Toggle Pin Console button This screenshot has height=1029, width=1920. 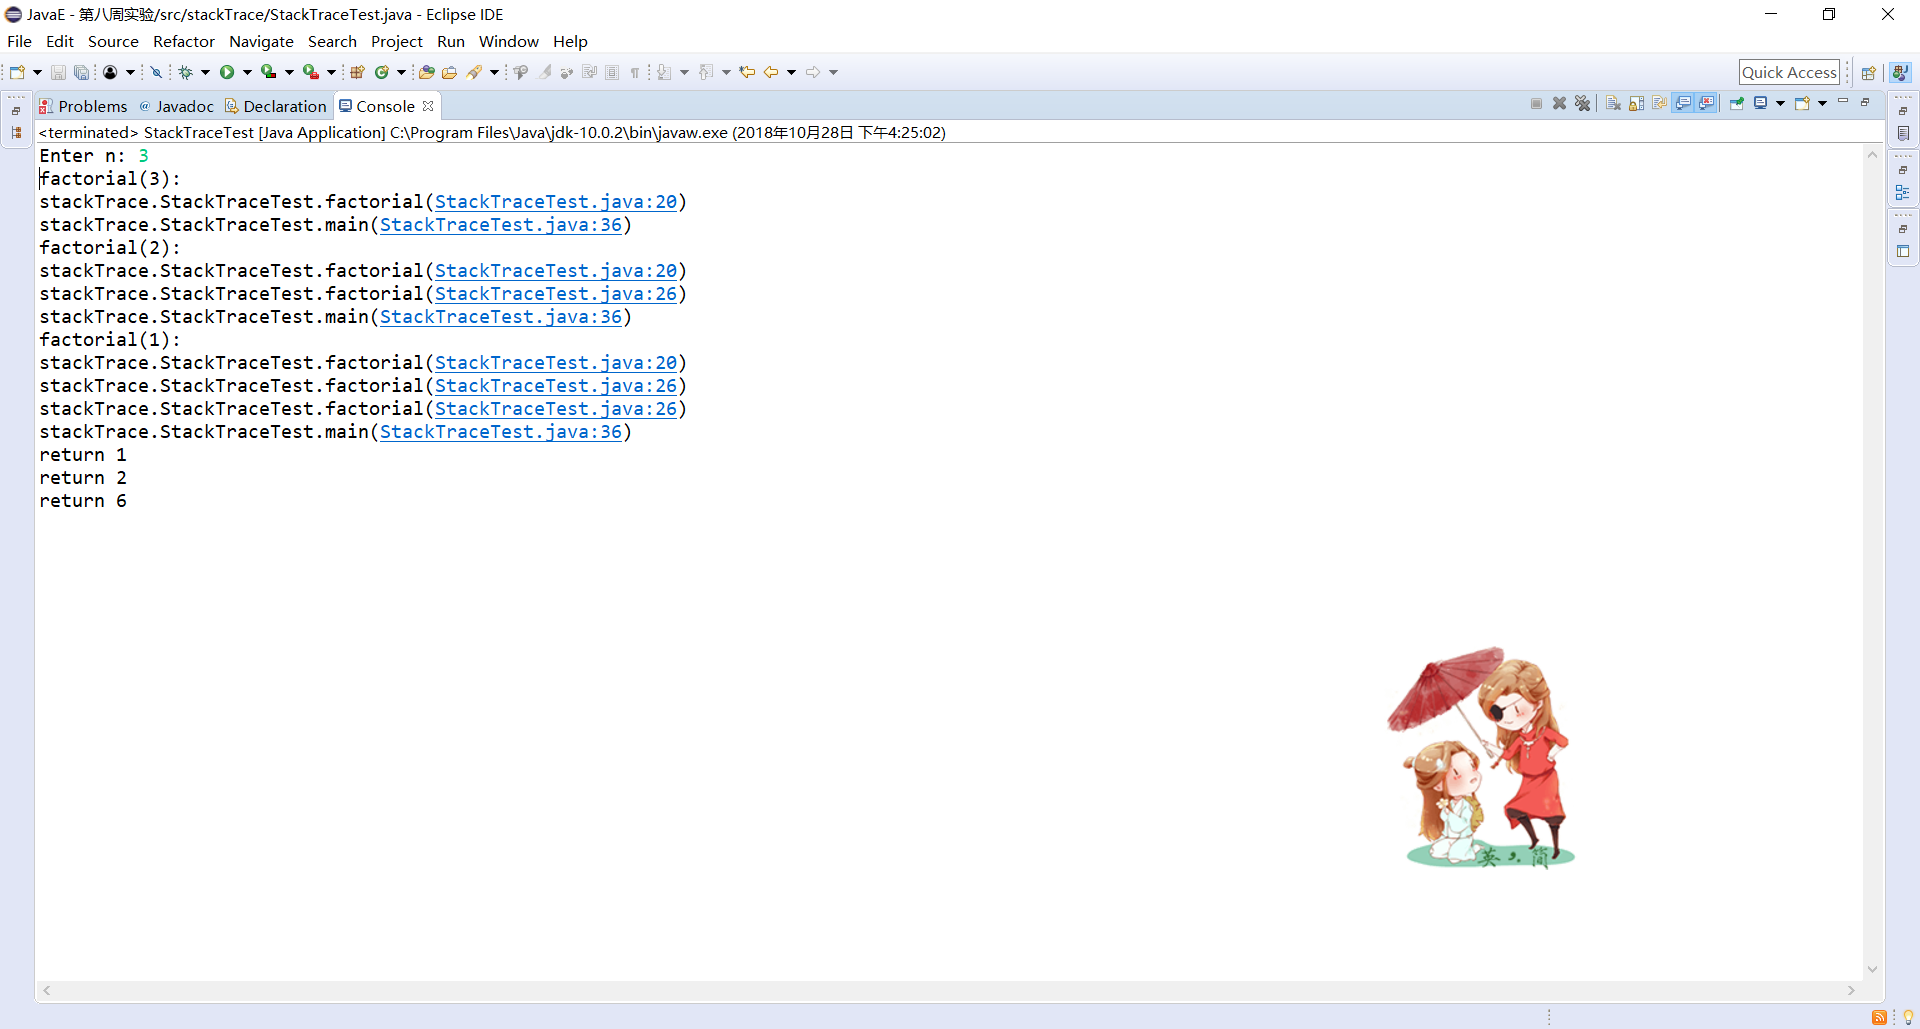(x=1737, y=103)
